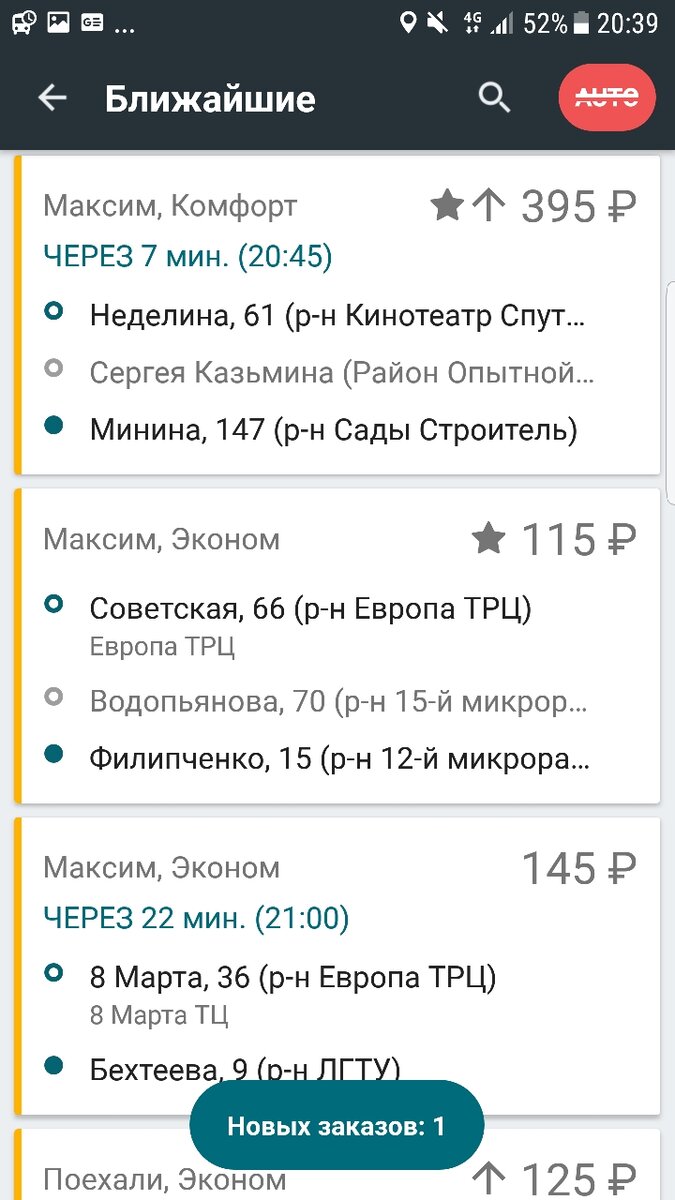Tap the red crossed-out AUTO badge
Image resolution: width=675 pixels, height=1200 pixels.
pos(607,97)
